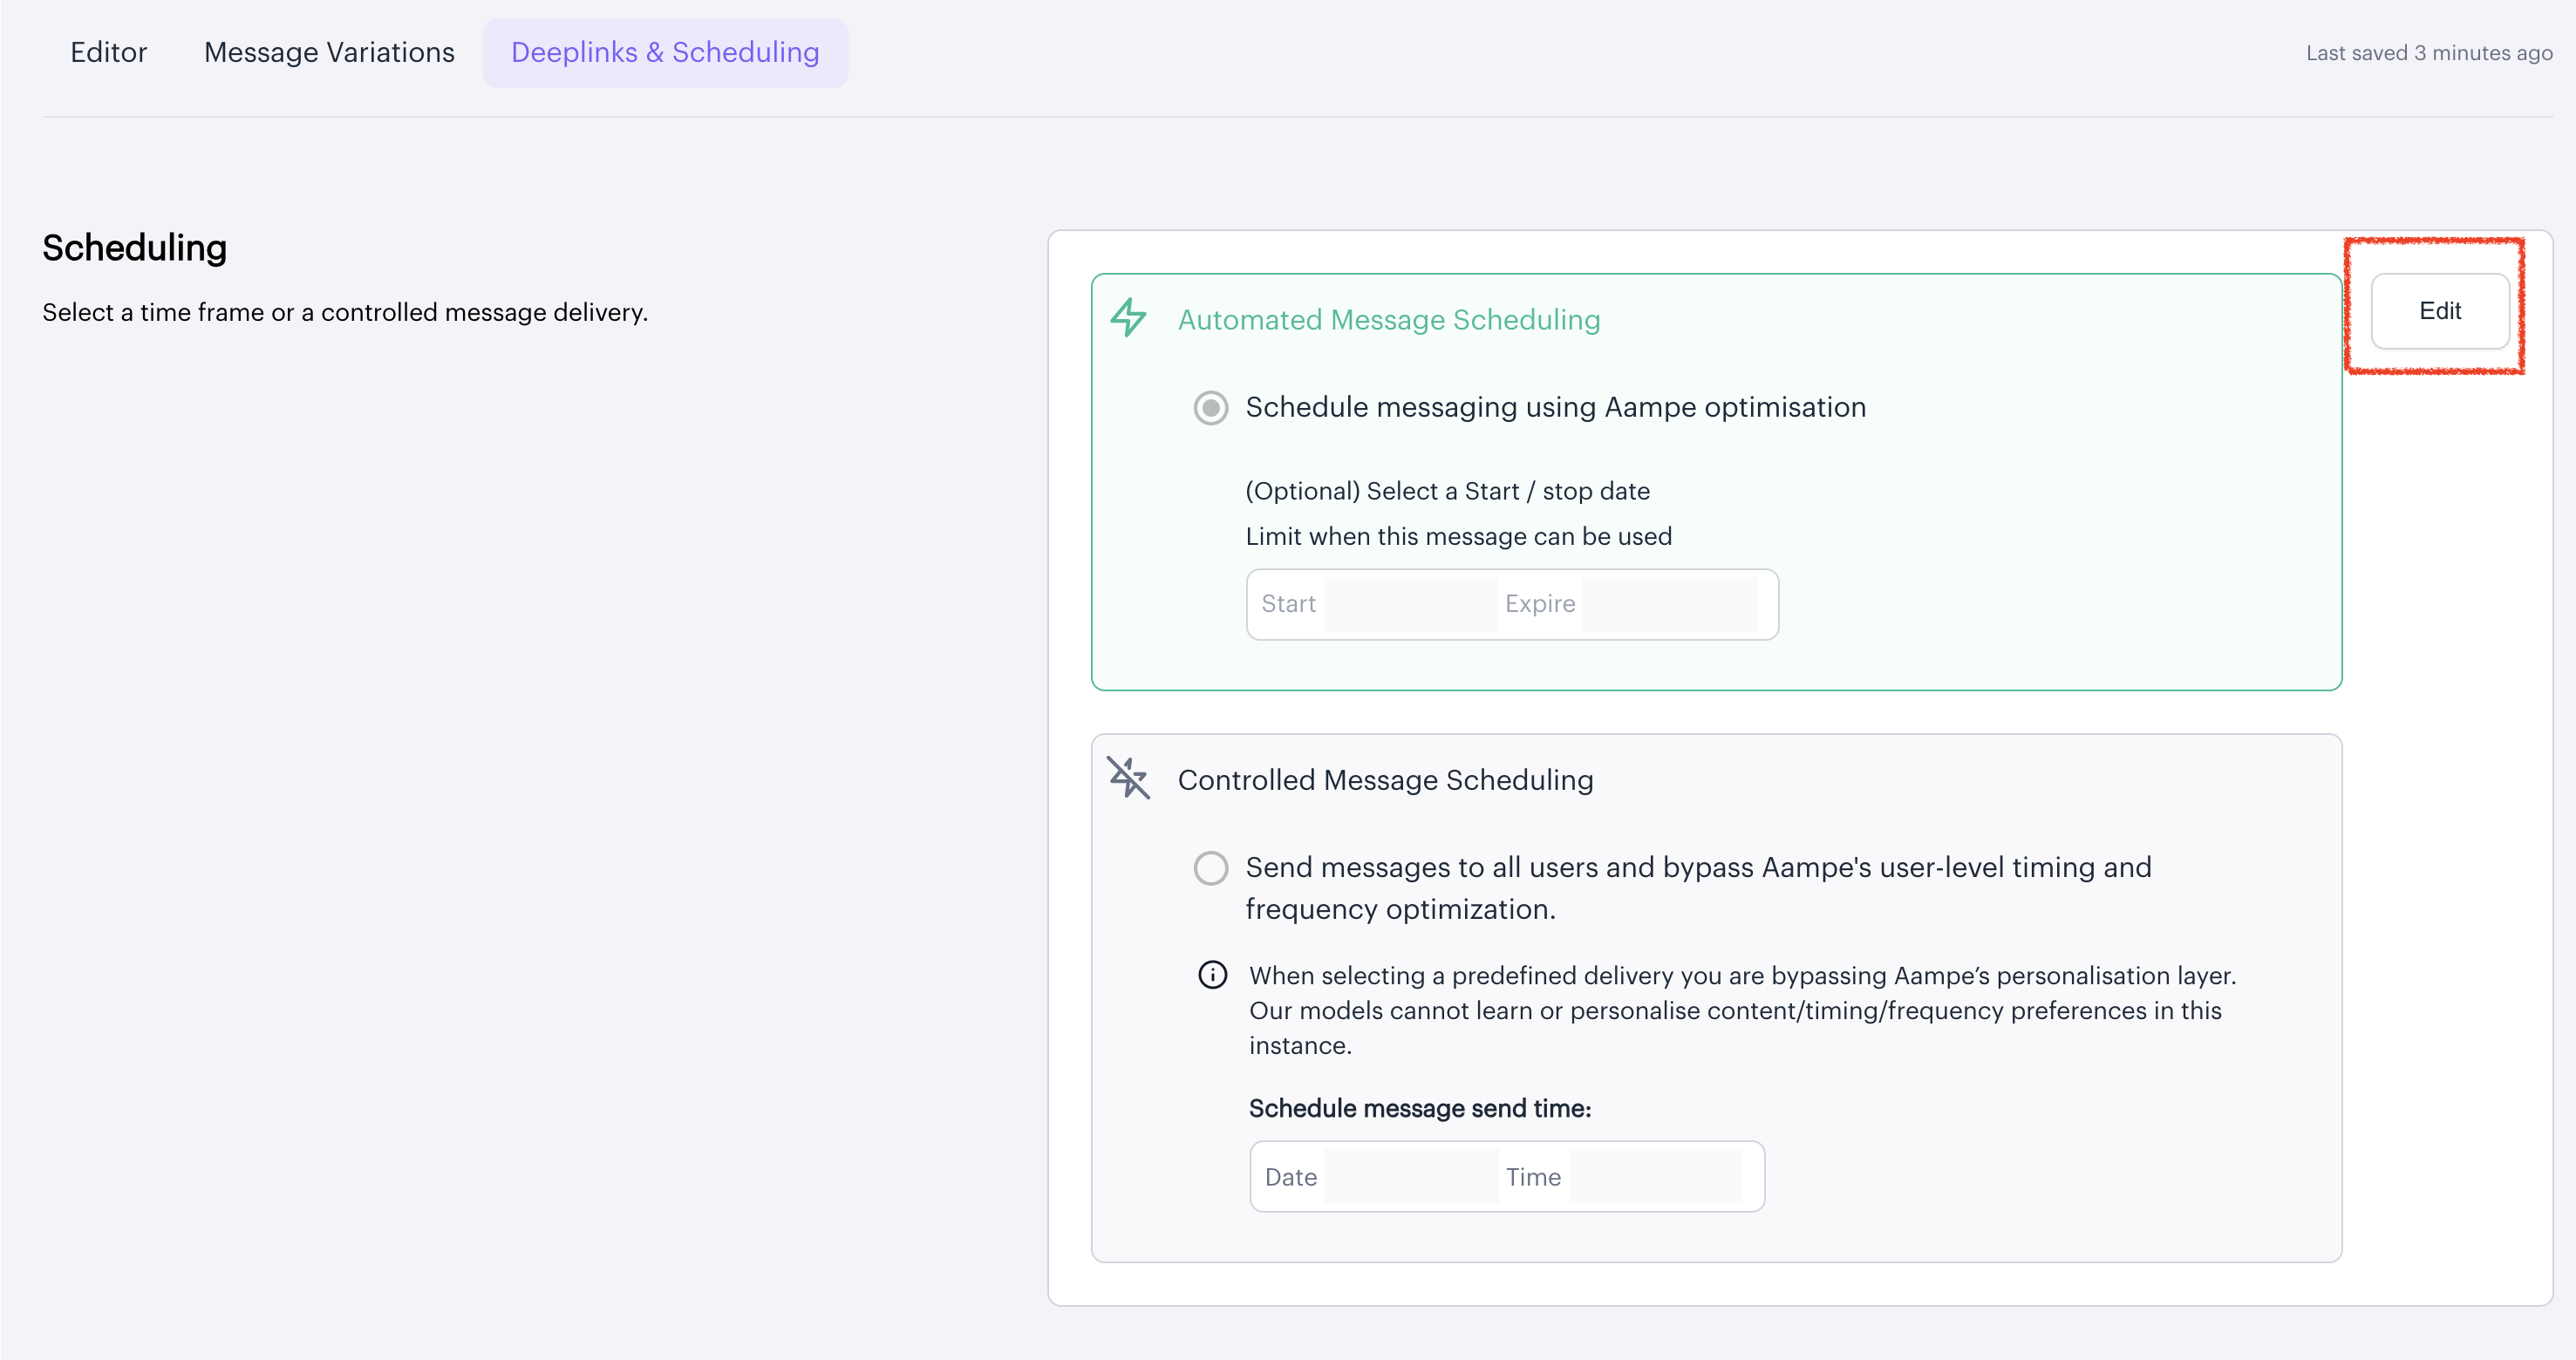The height and width of the screenshot is (1360, 2576).
Task: Click the 'Schedule message send time:' label
Action: (1419, 1108)
